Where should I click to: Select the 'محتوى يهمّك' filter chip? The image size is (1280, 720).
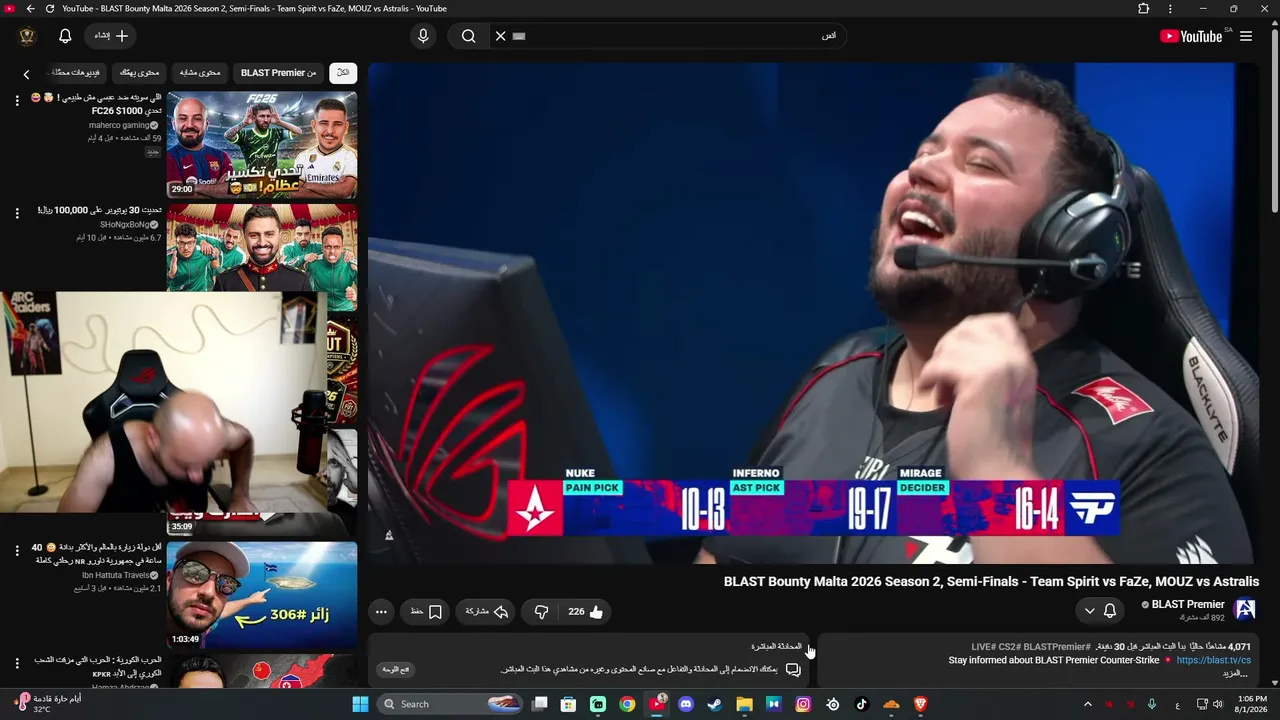[139, 73]
